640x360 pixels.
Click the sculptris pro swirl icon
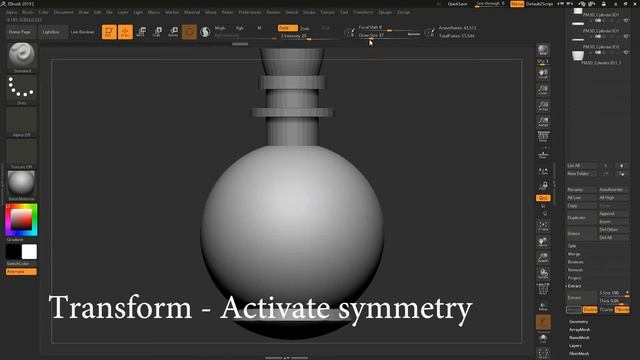point(205,32)
